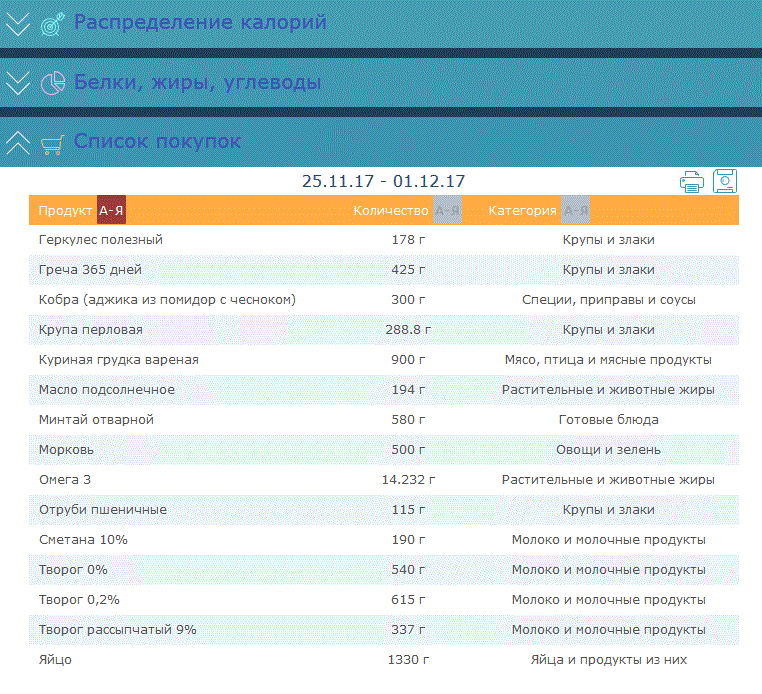762x694 pixels.
Task: Click the shopping cart icon beside Список покупок
Action: tap(52, 144)
